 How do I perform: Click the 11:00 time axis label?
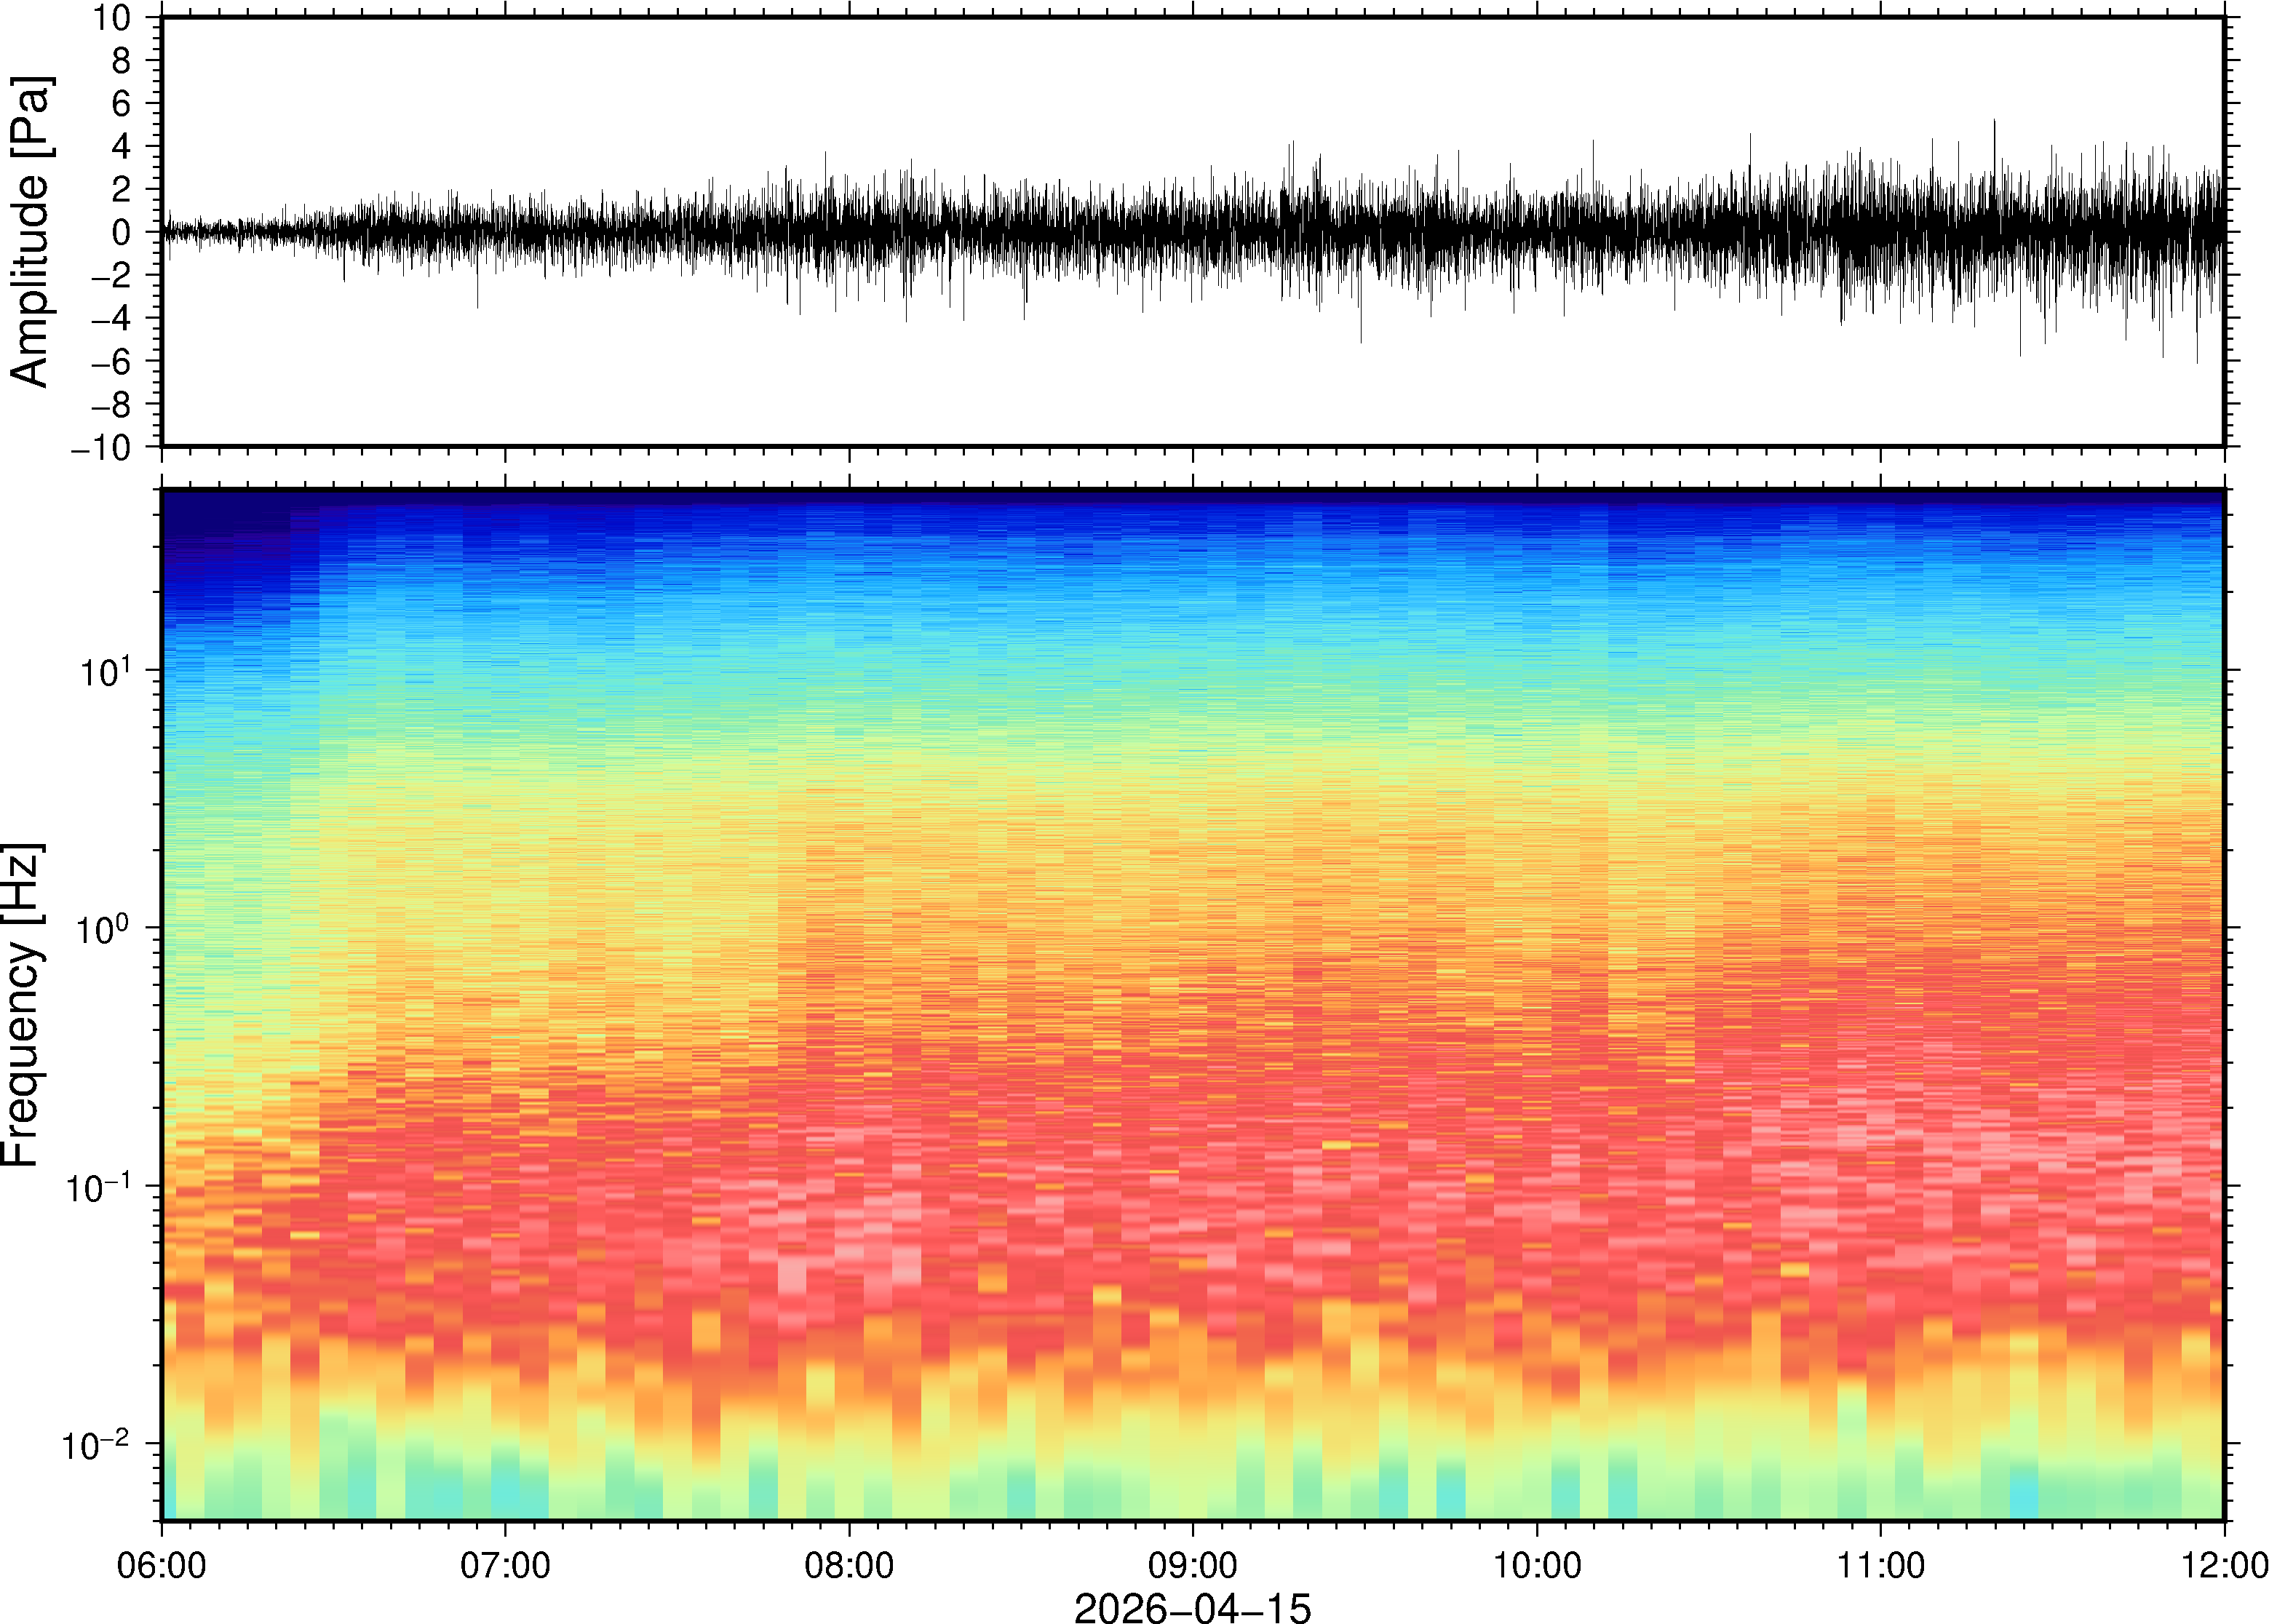(x=1880, y=1565)
